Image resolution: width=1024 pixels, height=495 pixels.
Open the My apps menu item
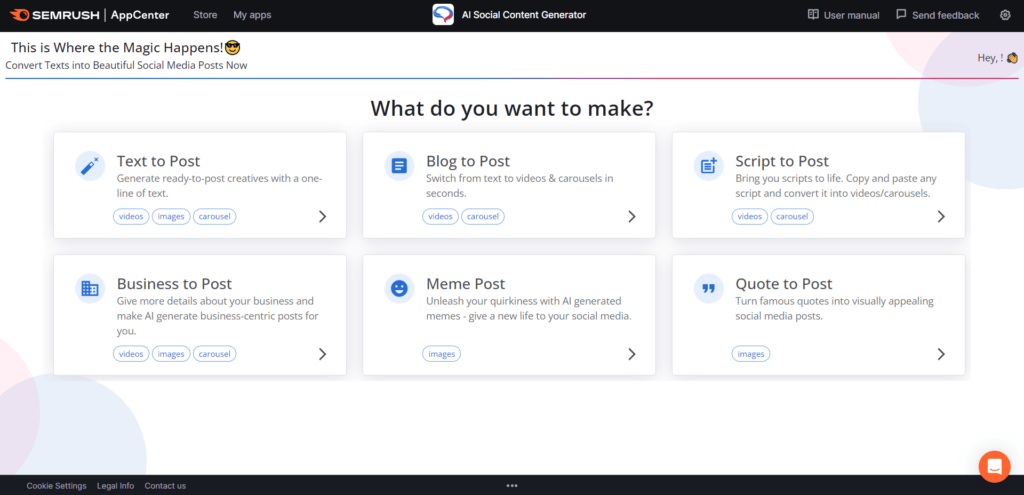point(252,14)
